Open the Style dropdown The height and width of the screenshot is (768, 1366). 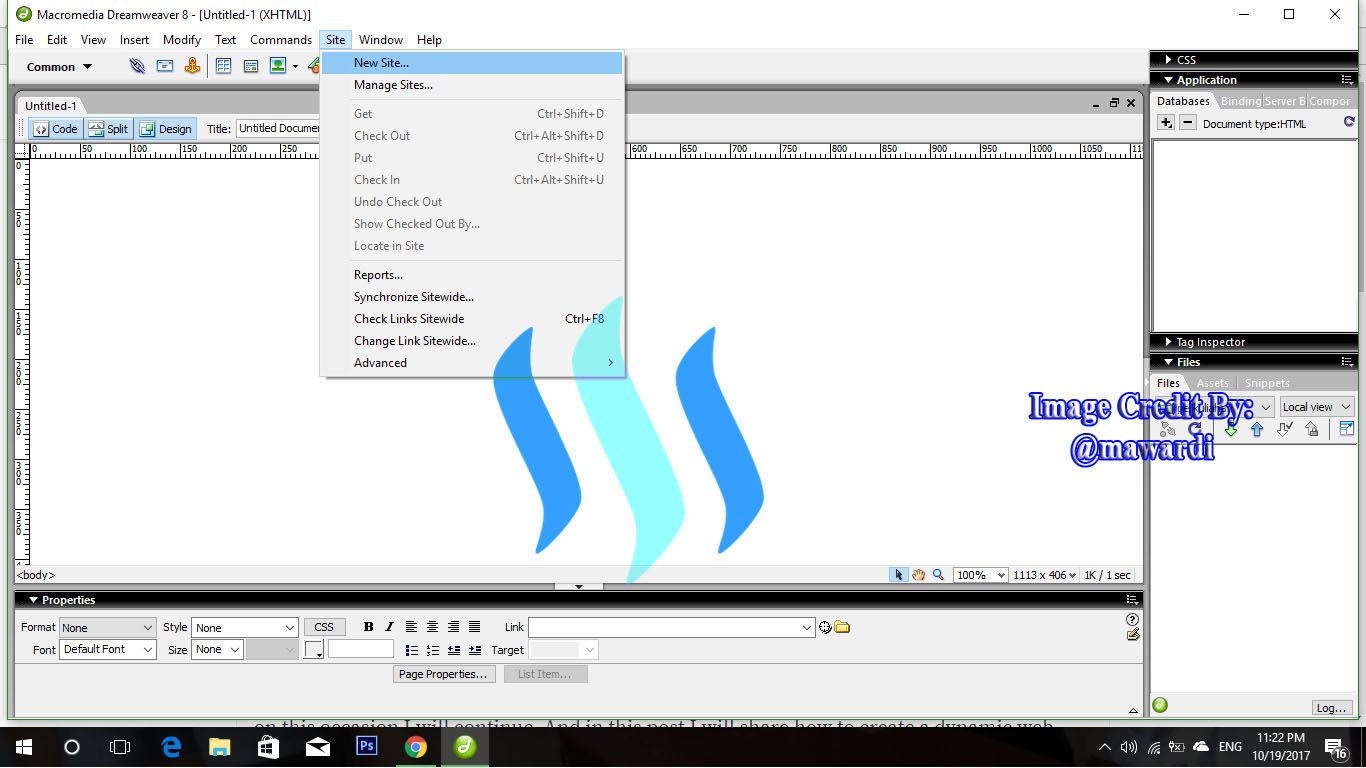[x=245, y=627]
